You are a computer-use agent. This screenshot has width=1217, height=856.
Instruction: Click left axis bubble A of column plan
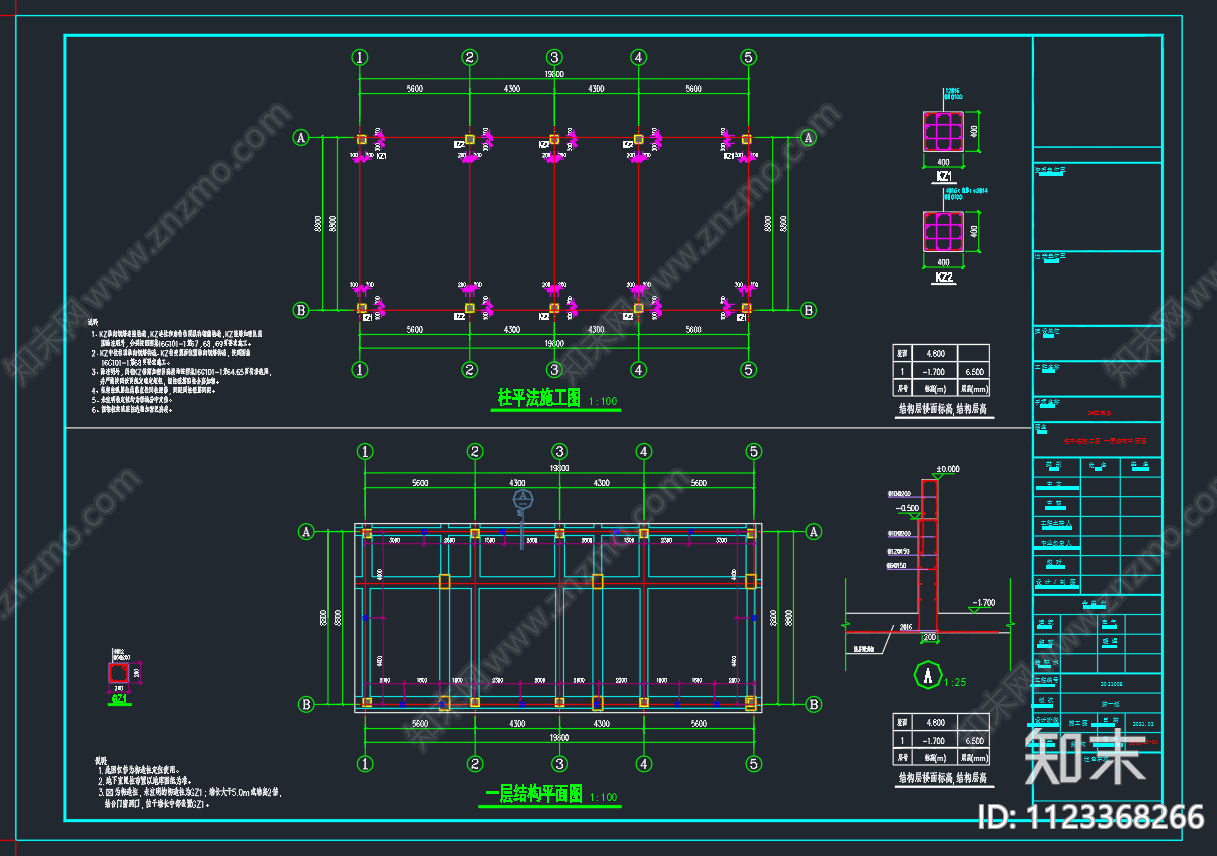coord(300,138)
